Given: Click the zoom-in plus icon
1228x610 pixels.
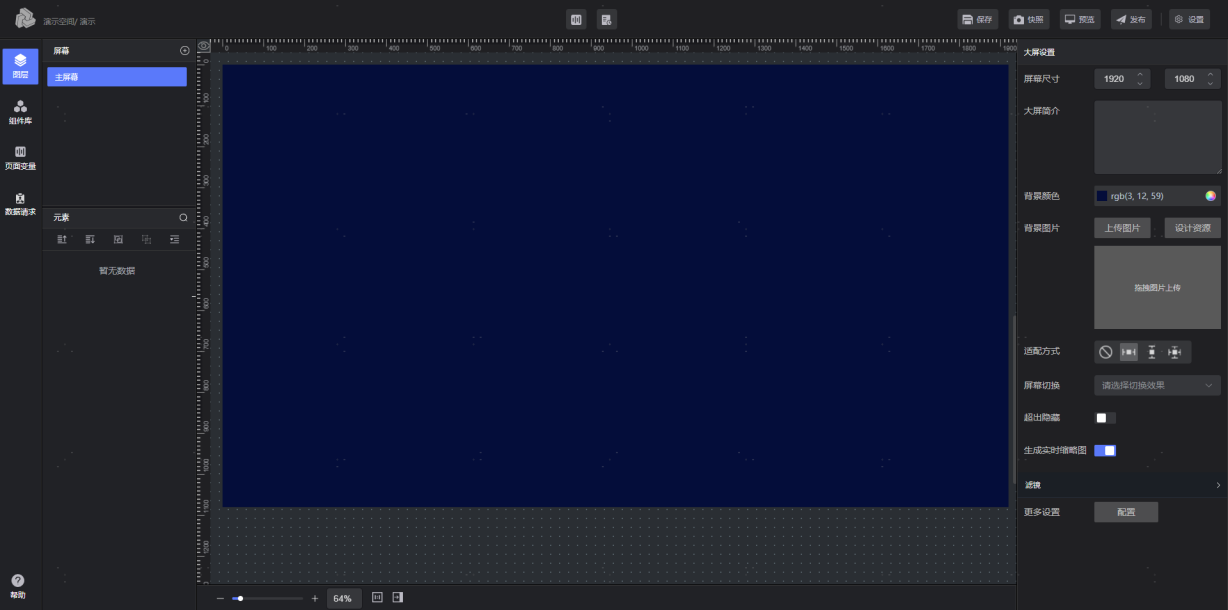Looking at the screenshot, I should coord(315,598).
